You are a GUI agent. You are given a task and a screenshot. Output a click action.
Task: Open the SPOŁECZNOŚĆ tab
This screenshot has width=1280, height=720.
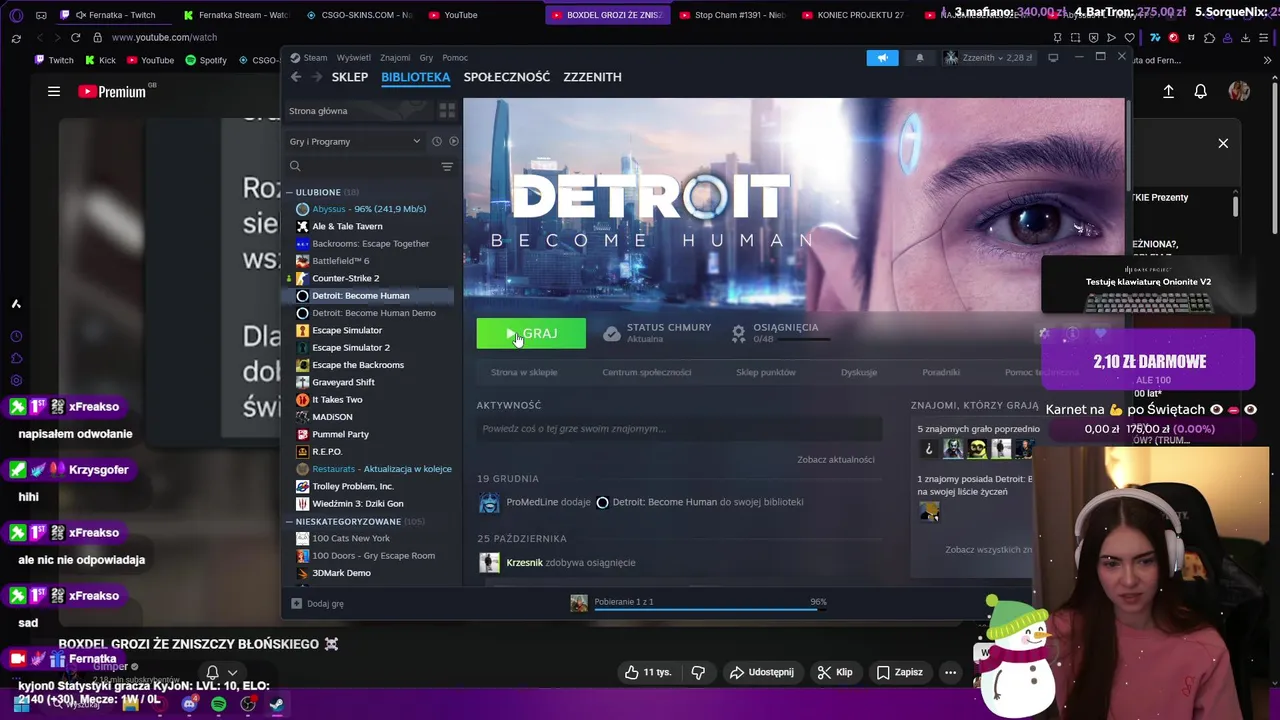click(x=507, y=77)
